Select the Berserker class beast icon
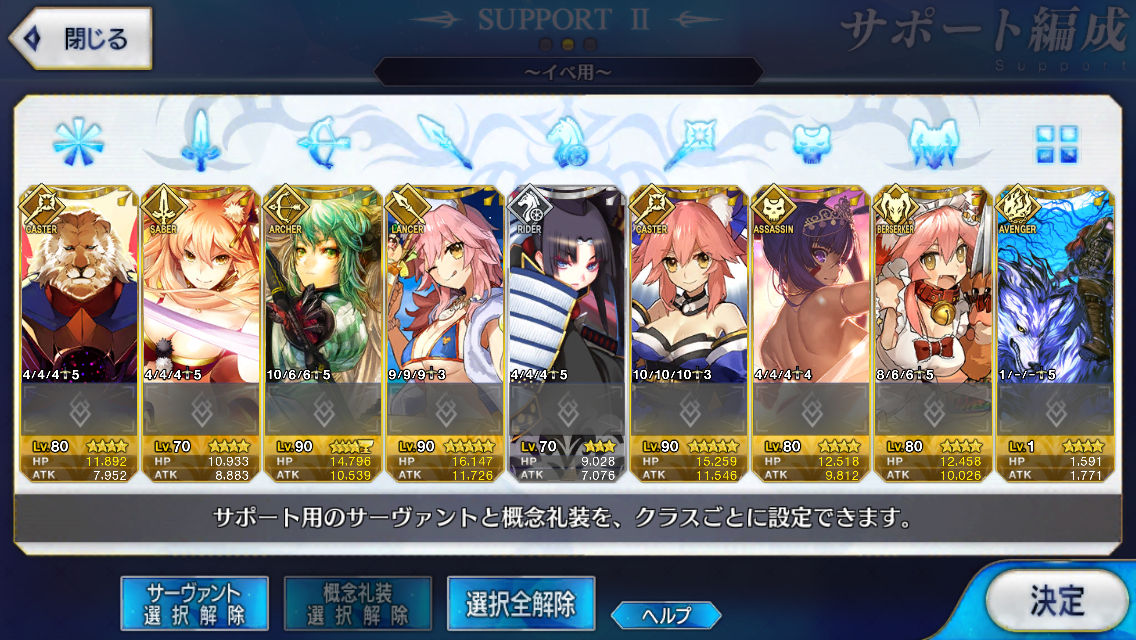This screenshot has width=1136, height=640. (933, 143)
